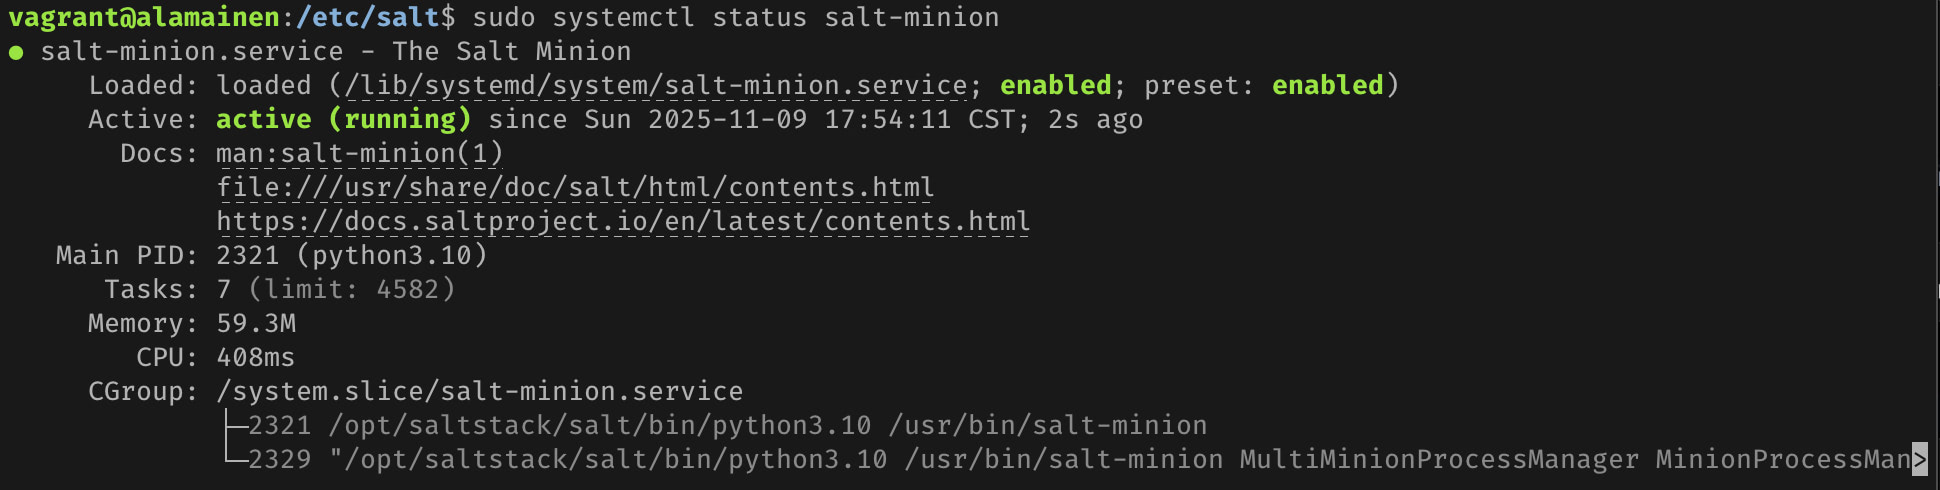Viewport: 1940px width, 490px height.
Task: Click the timestamp 2025-11-09 17:54:11
Action: tap(799, 120)
